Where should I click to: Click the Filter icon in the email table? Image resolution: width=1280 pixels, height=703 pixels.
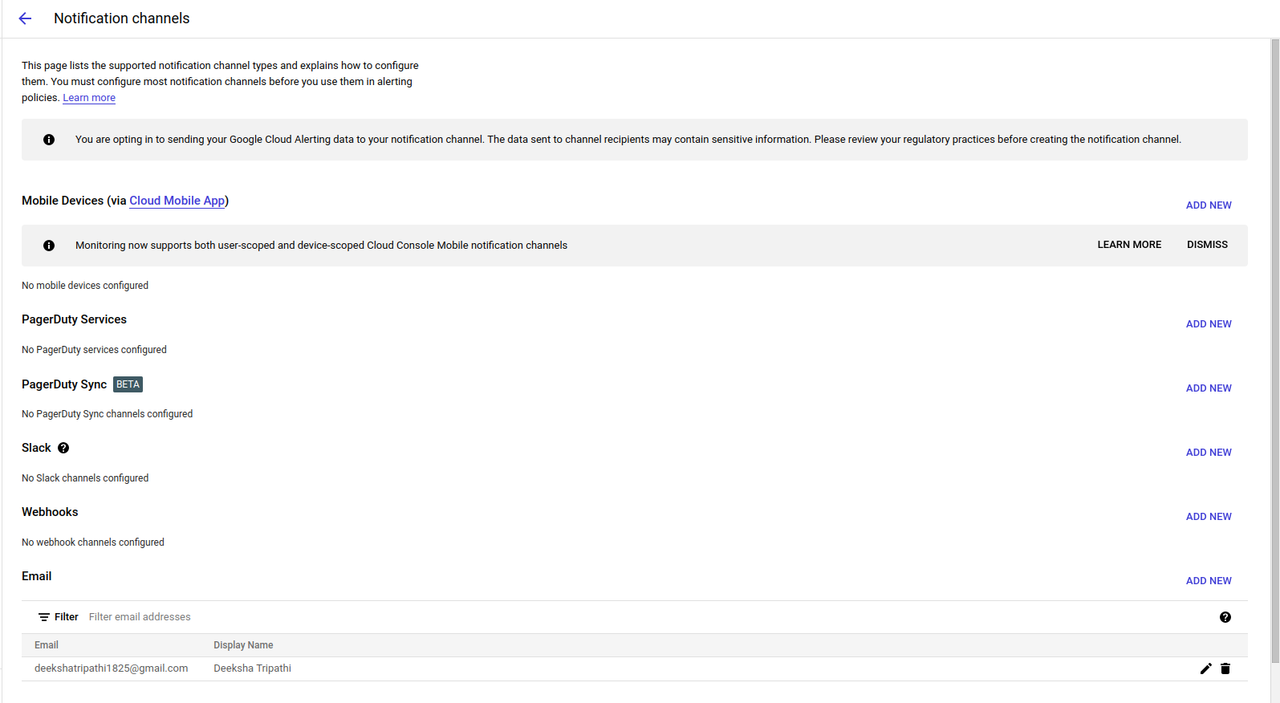pos(44,617)
